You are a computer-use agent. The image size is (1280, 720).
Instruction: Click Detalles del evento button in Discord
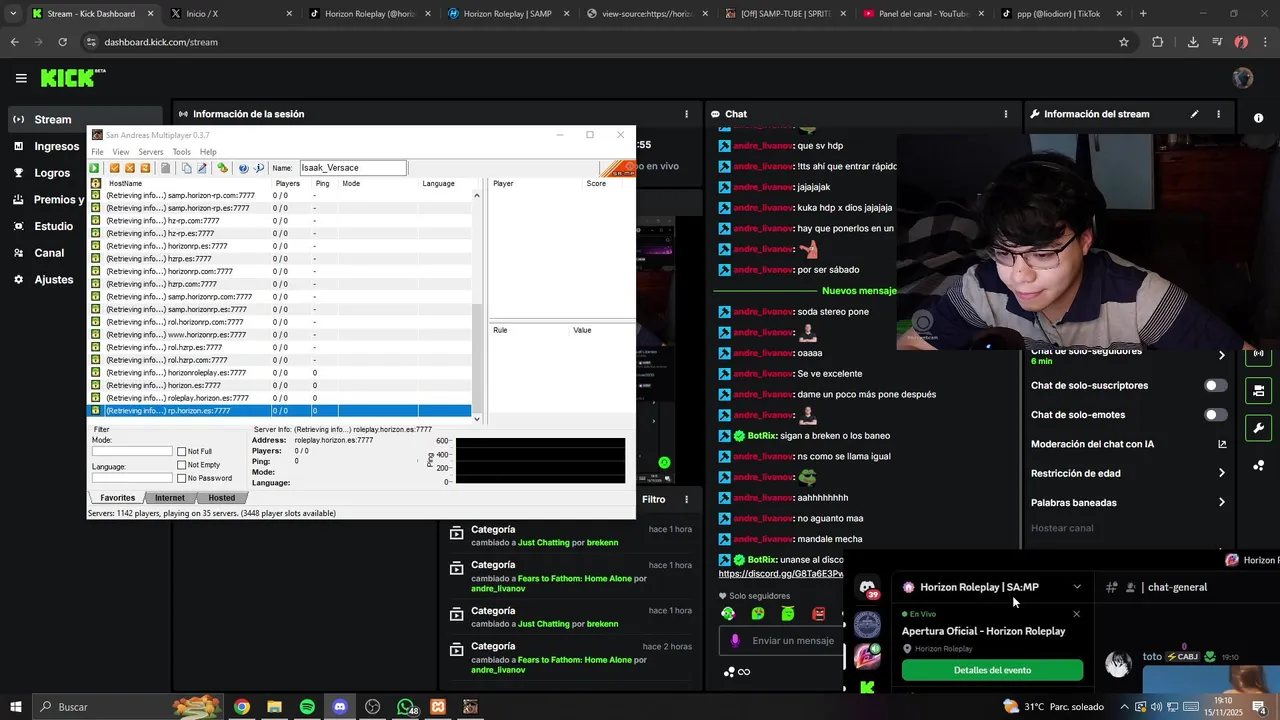click(x=992, y=670)
